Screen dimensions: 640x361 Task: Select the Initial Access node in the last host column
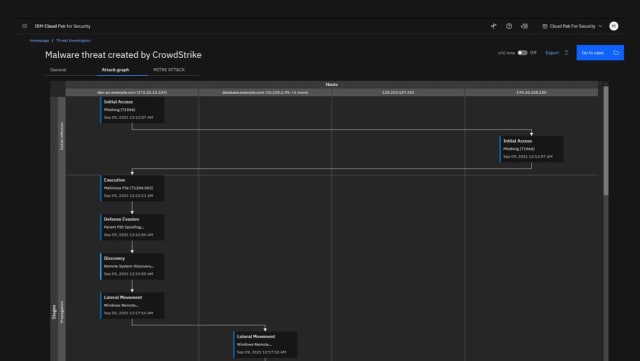(x=531, y=149)
